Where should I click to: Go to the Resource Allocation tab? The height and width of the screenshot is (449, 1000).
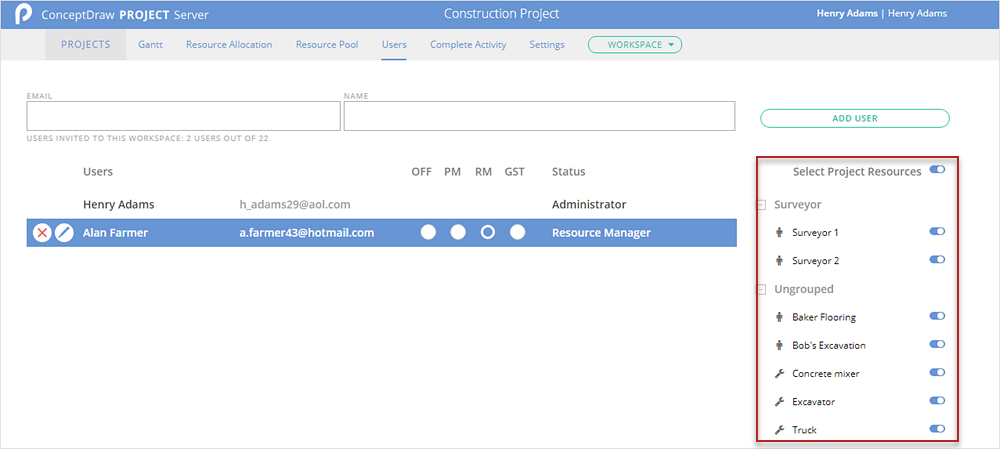[x=229, y=45]
